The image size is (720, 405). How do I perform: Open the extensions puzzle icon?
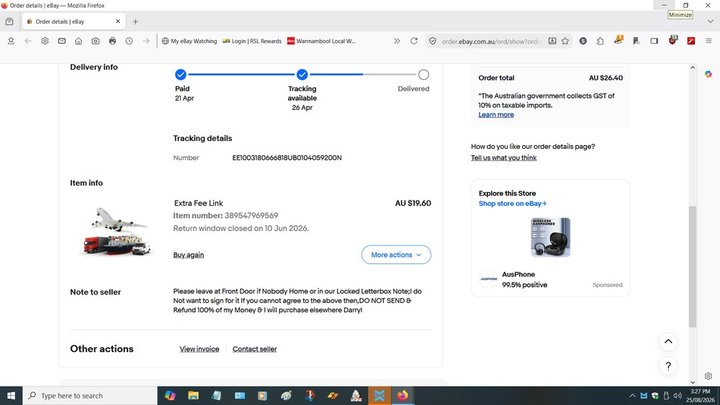point(600,41)
